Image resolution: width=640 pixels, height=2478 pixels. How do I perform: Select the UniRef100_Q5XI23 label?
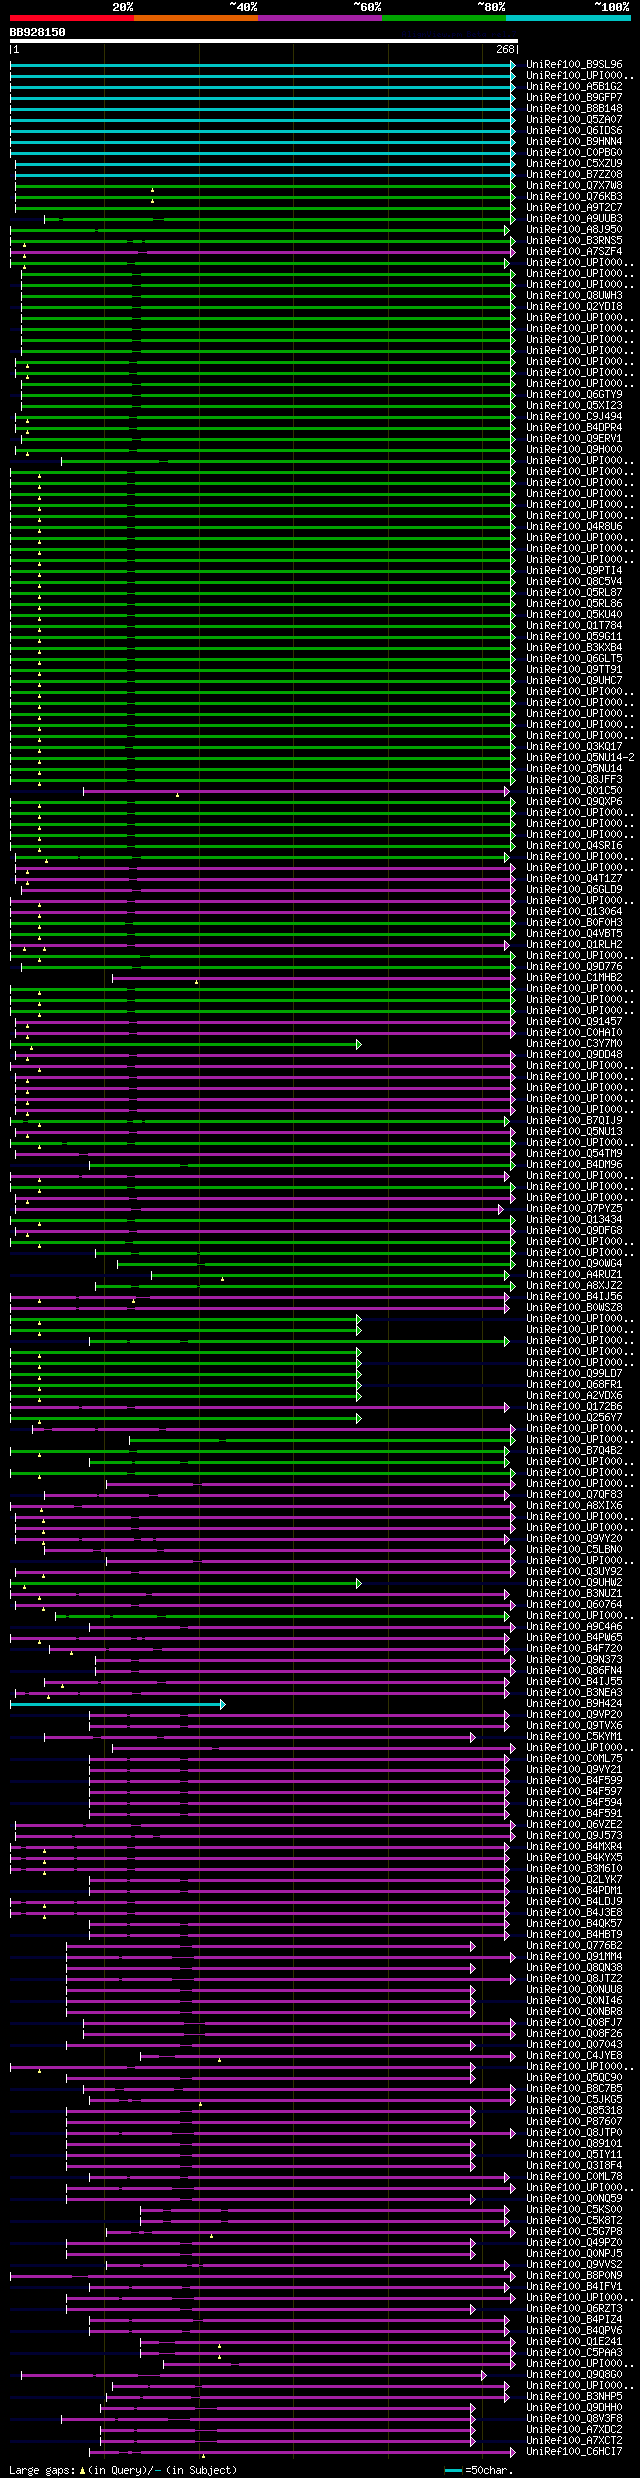tap(574, 406)
